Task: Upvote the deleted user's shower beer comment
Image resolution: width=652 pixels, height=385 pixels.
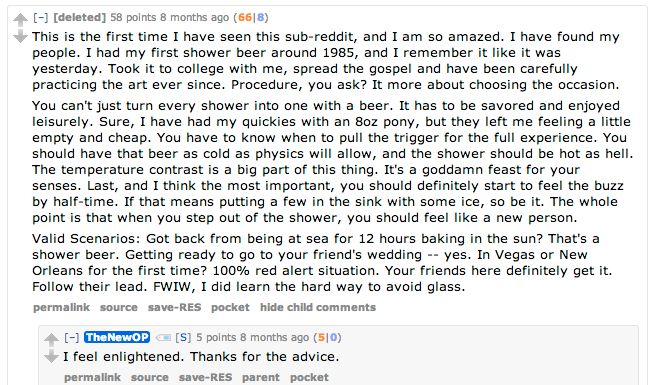Action: 20,19
